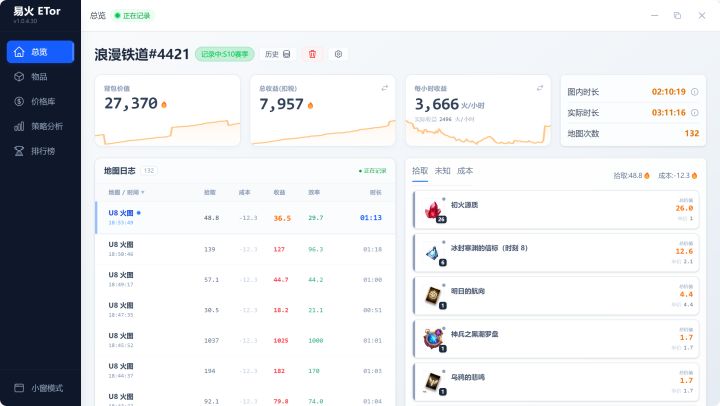Click the 132 map count value
Screen dimensions: 720x406
pos(692,133)
